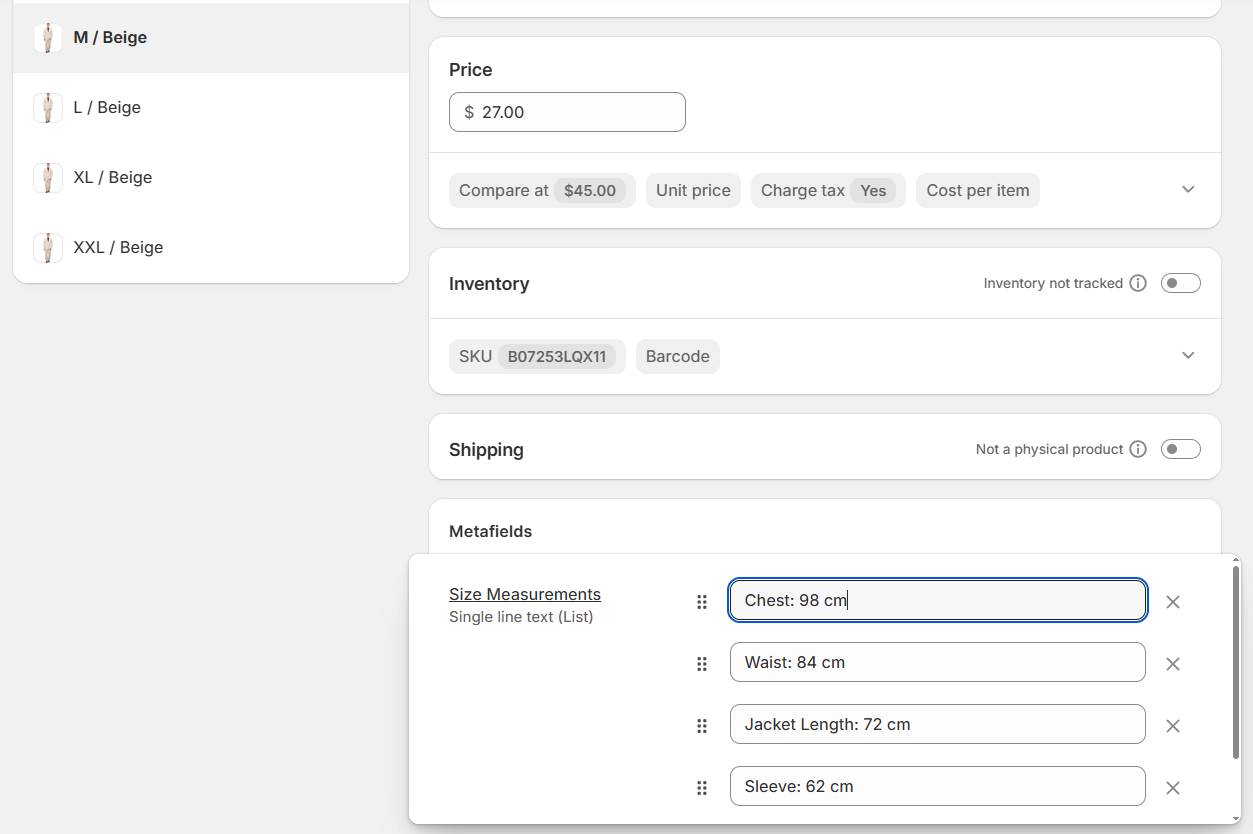Click the info icon next to Not a physical product
The height and width of the screenshot is (834, 1253).
pos(1138,449)
